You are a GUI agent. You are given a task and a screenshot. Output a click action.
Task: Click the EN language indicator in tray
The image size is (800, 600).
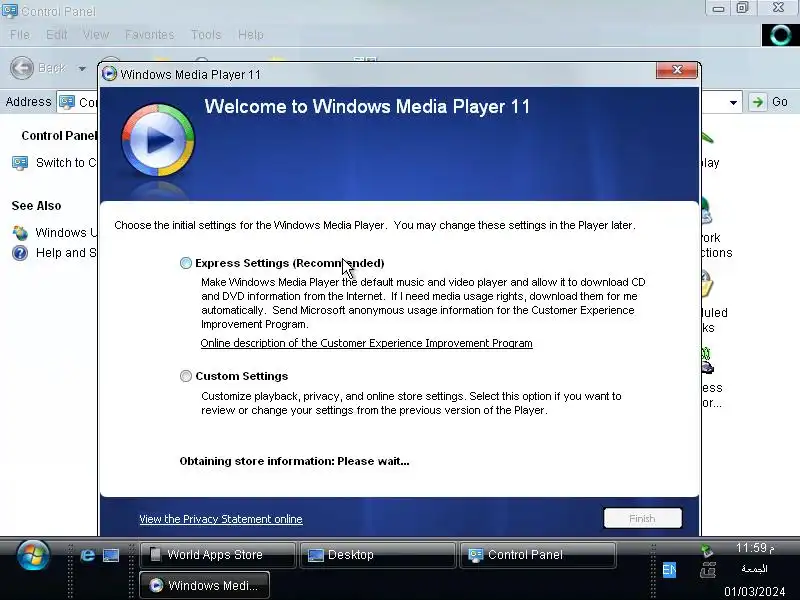(x=669, y=570)
